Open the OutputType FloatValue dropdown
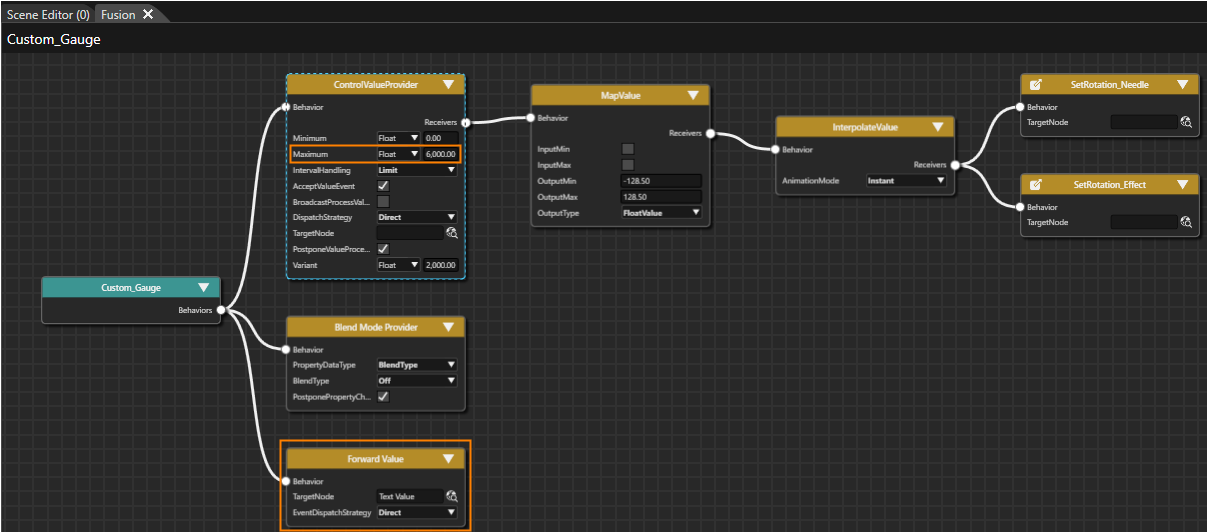The width and height of the screenshot is (1207, 532). pyautogui.click(x=661, y=213)
